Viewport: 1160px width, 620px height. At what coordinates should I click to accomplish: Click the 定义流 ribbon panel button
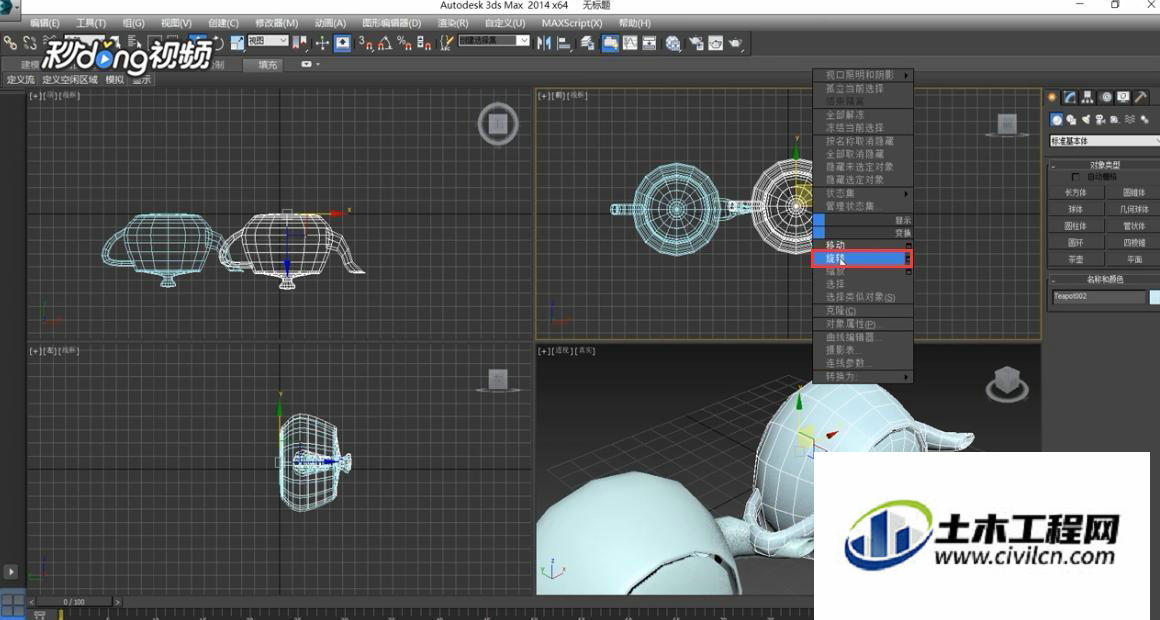(21, 80)
